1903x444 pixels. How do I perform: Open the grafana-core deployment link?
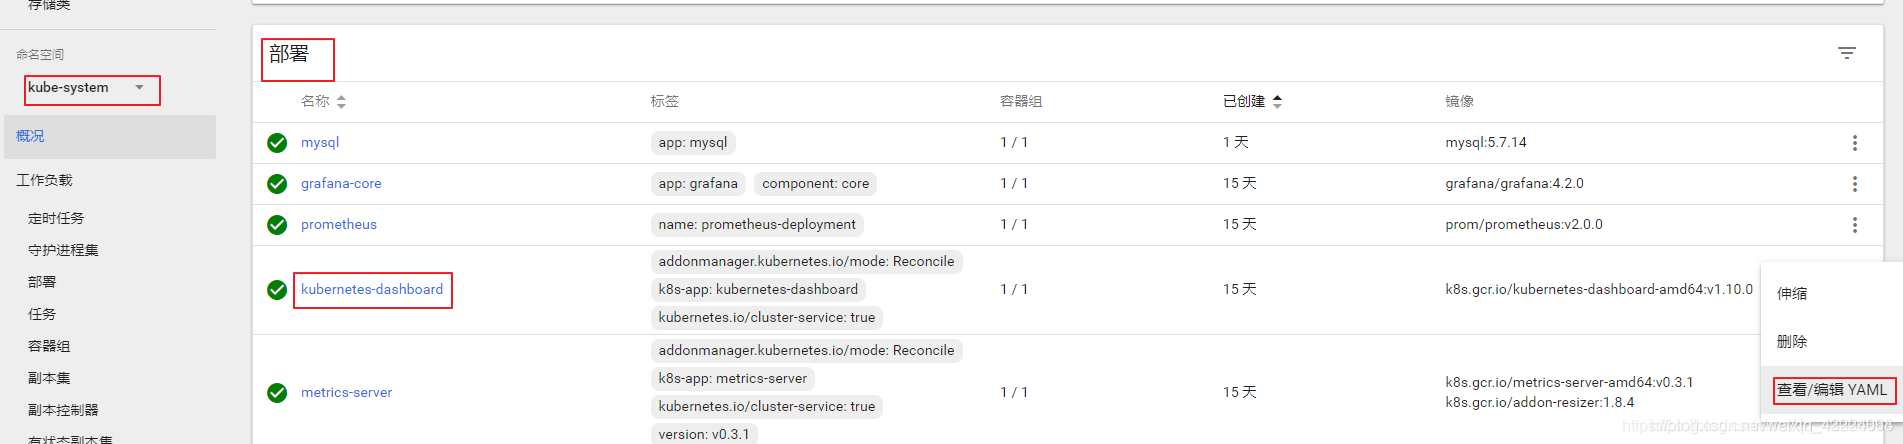341,183
